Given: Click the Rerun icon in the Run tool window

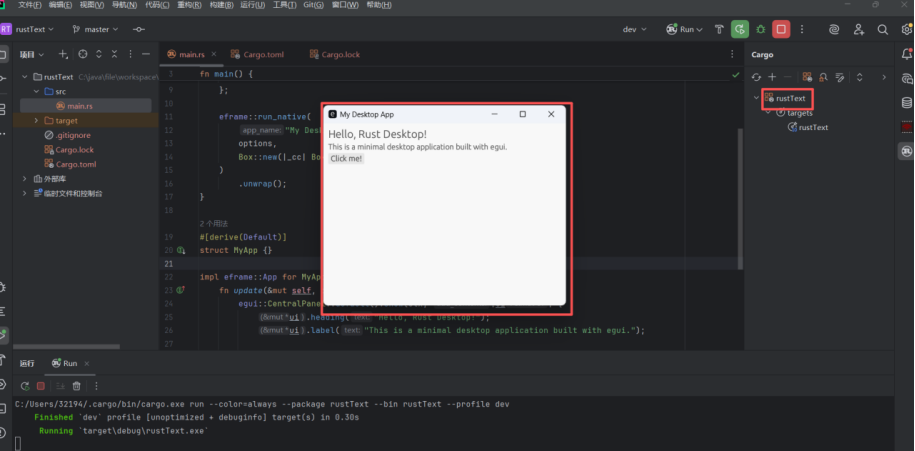Looking at the screenshot, I should 25,386.
